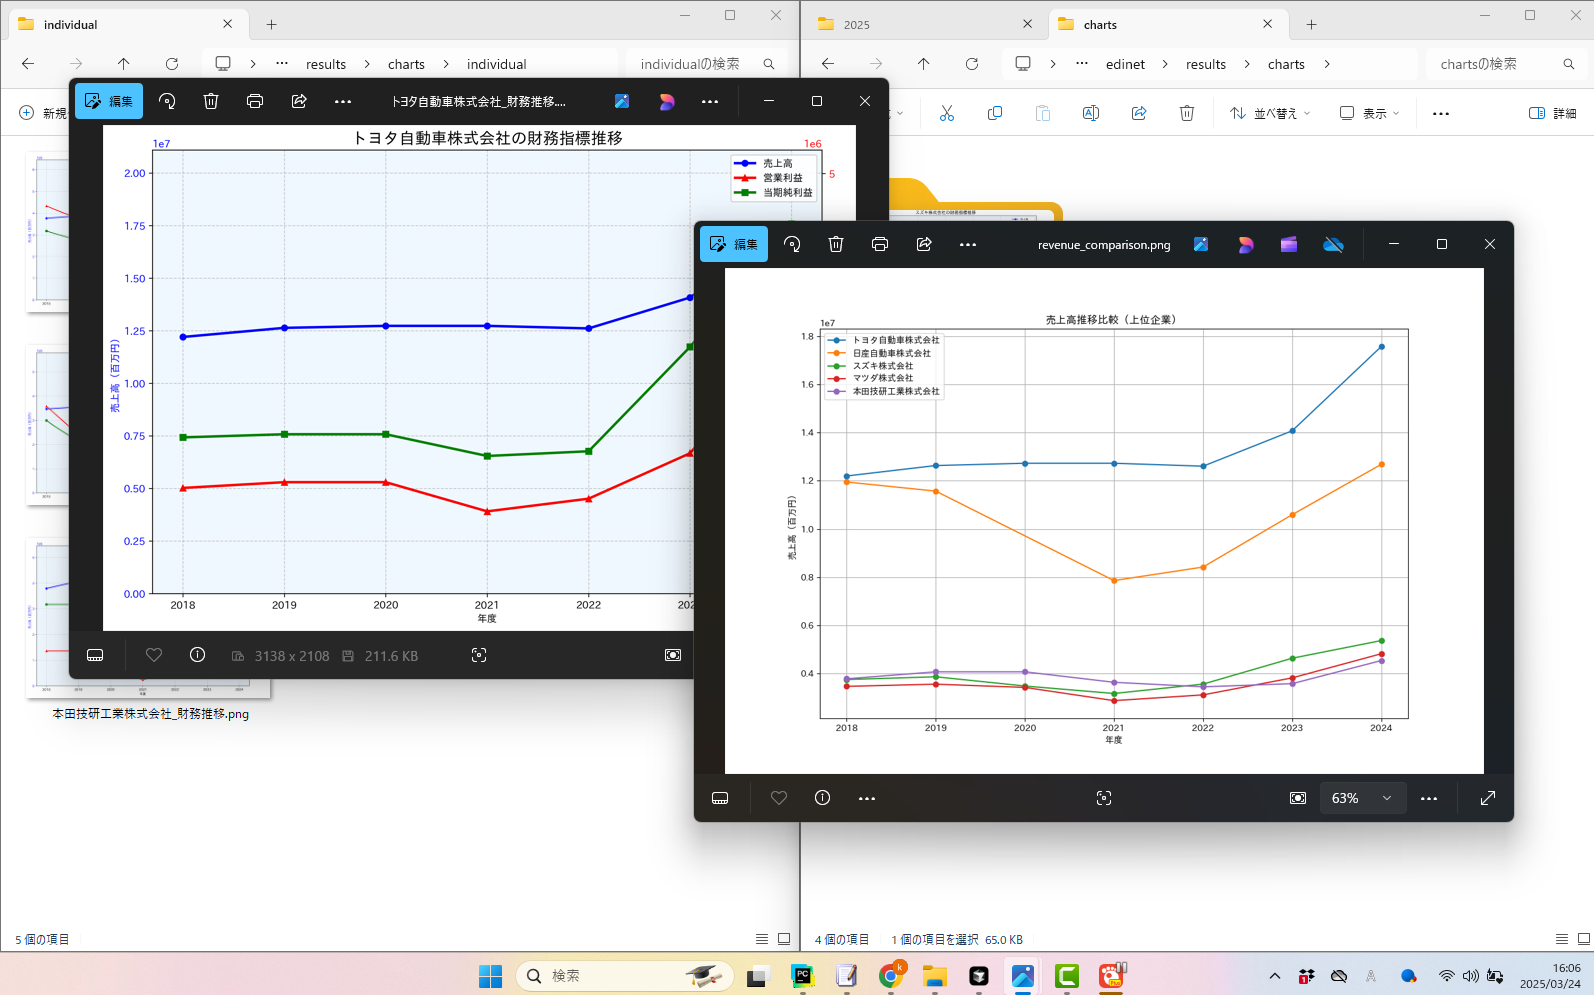1594x995 pixels.
Task: Click Edit button in revenue_comparison.png viewer
Action: tap(734, 244)
